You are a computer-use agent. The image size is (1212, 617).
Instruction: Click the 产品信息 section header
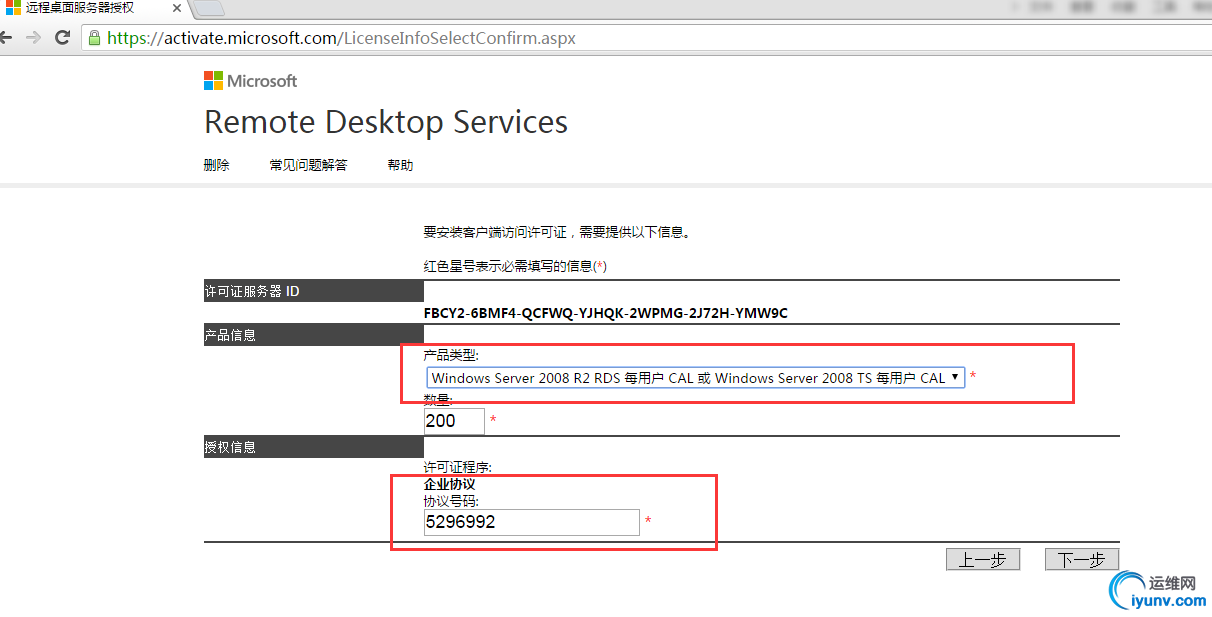(x=314, y=335)
